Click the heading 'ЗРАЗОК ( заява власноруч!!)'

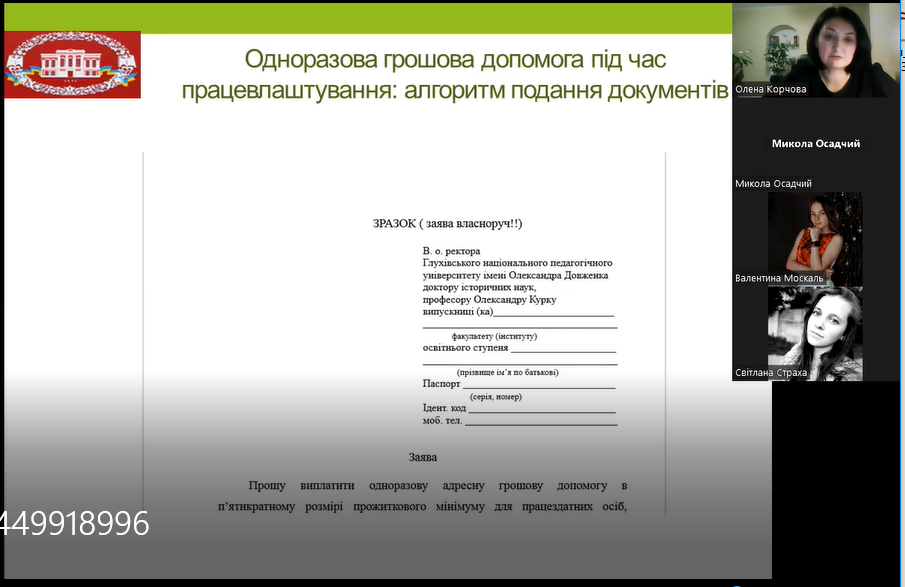447,223
